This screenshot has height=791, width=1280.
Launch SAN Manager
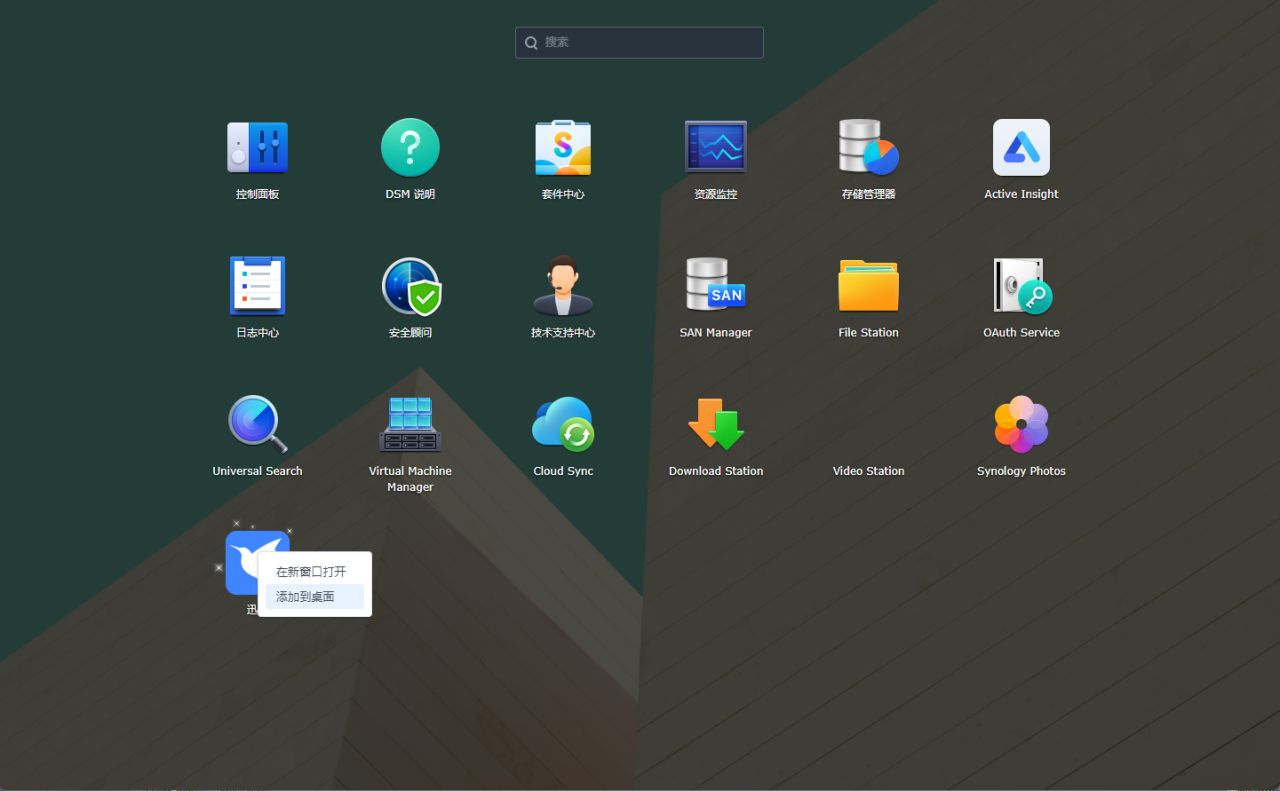coord(715,285)
